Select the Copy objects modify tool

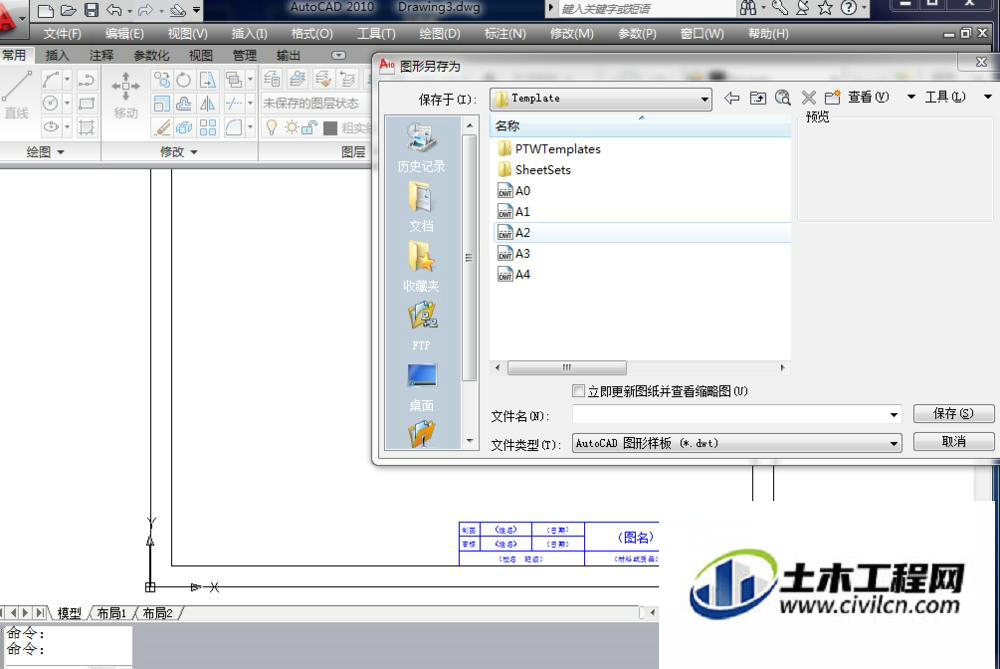point(162,80)
